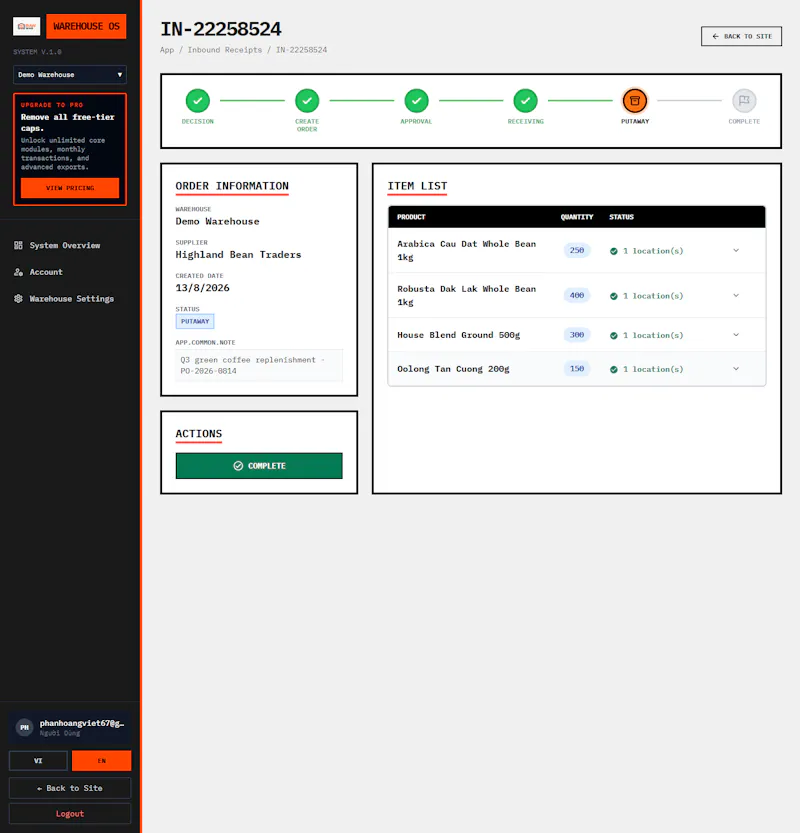Open the Demo Warehouse selector dropdown
This screenshot has width=800, height=833.
click(x=70, y=75)
